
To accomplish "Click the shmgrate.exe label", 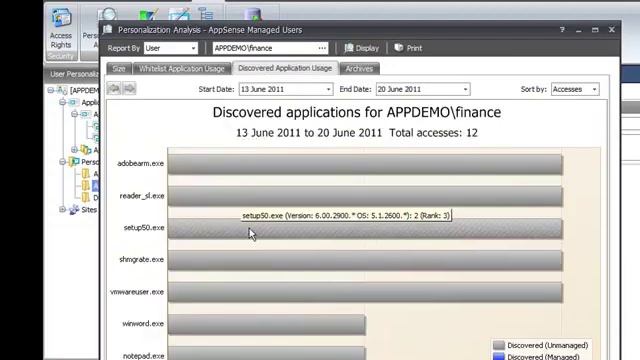I will 142,259.
